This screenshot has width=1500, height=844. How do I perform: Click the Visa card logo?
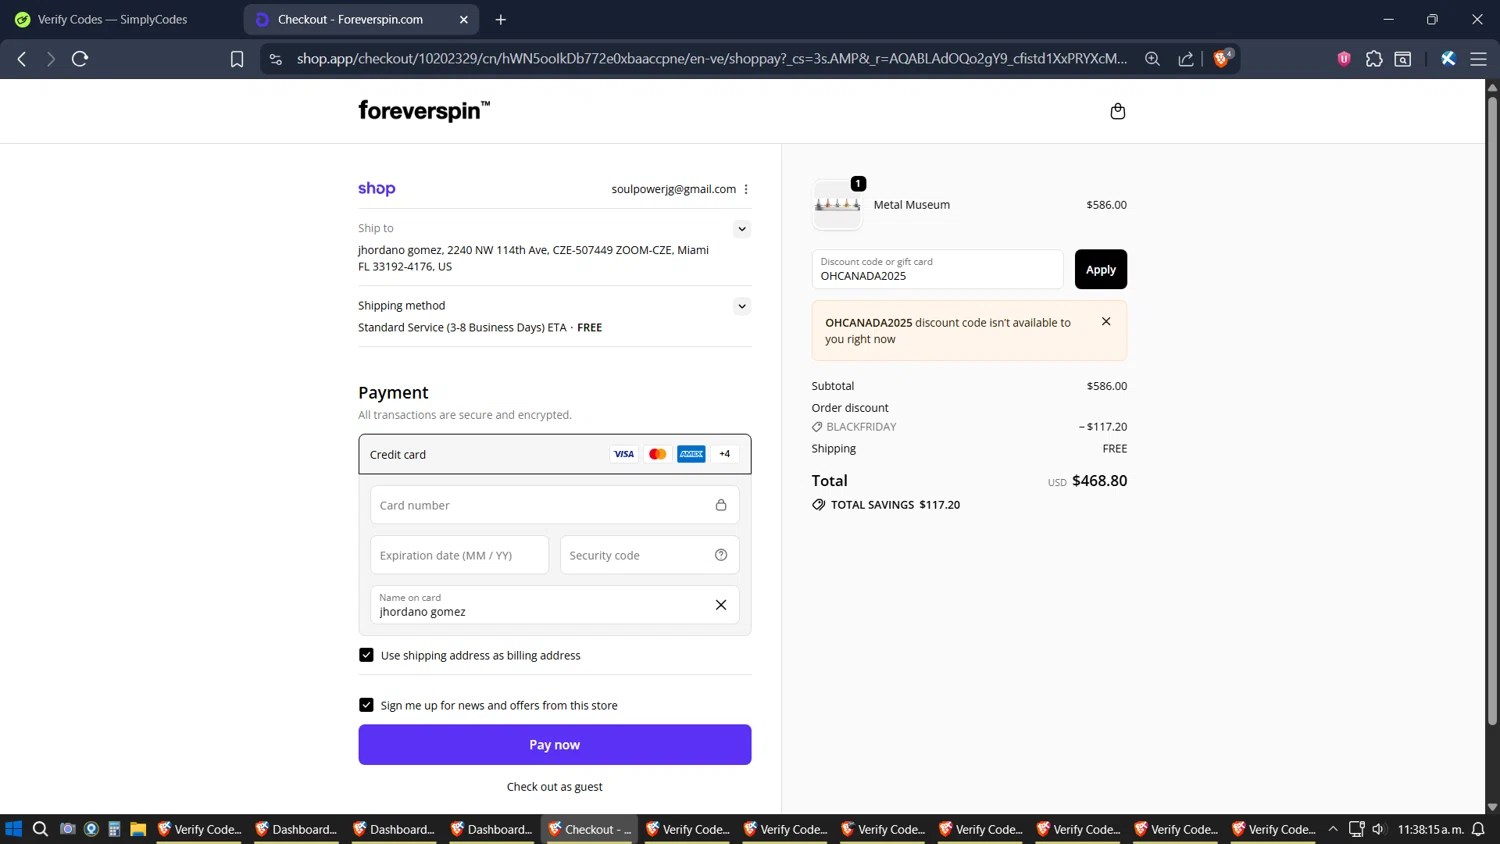click(x=624, y=454)
